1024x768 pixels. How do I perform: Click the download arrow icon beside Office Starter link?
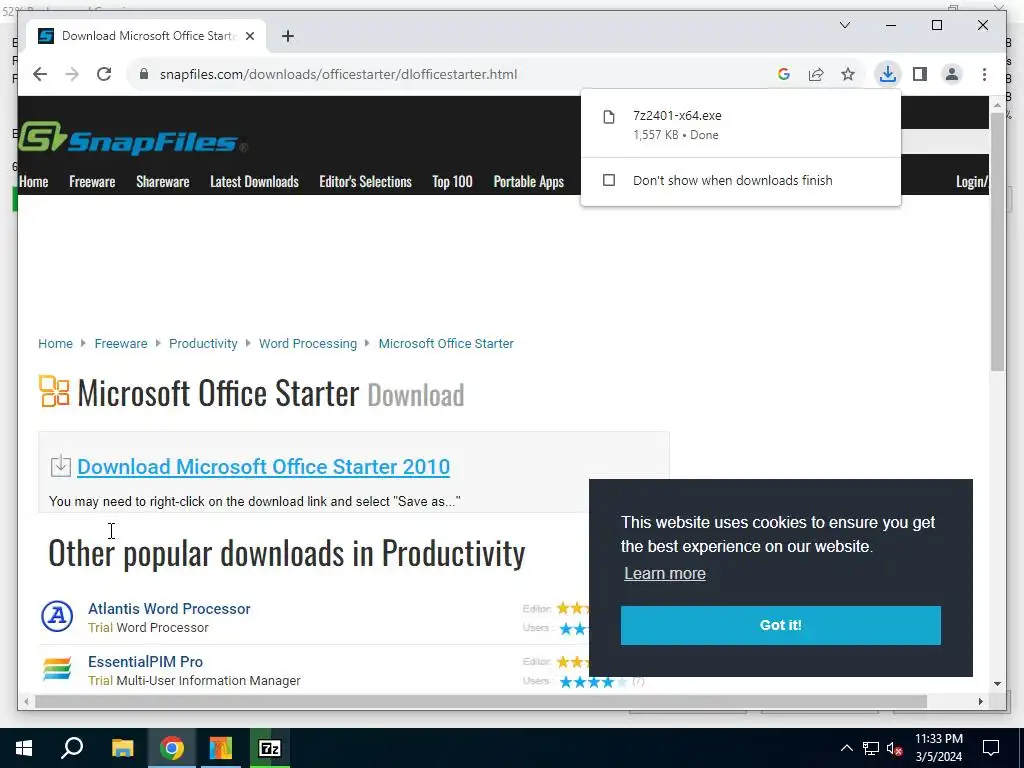(x=60, y=466)
